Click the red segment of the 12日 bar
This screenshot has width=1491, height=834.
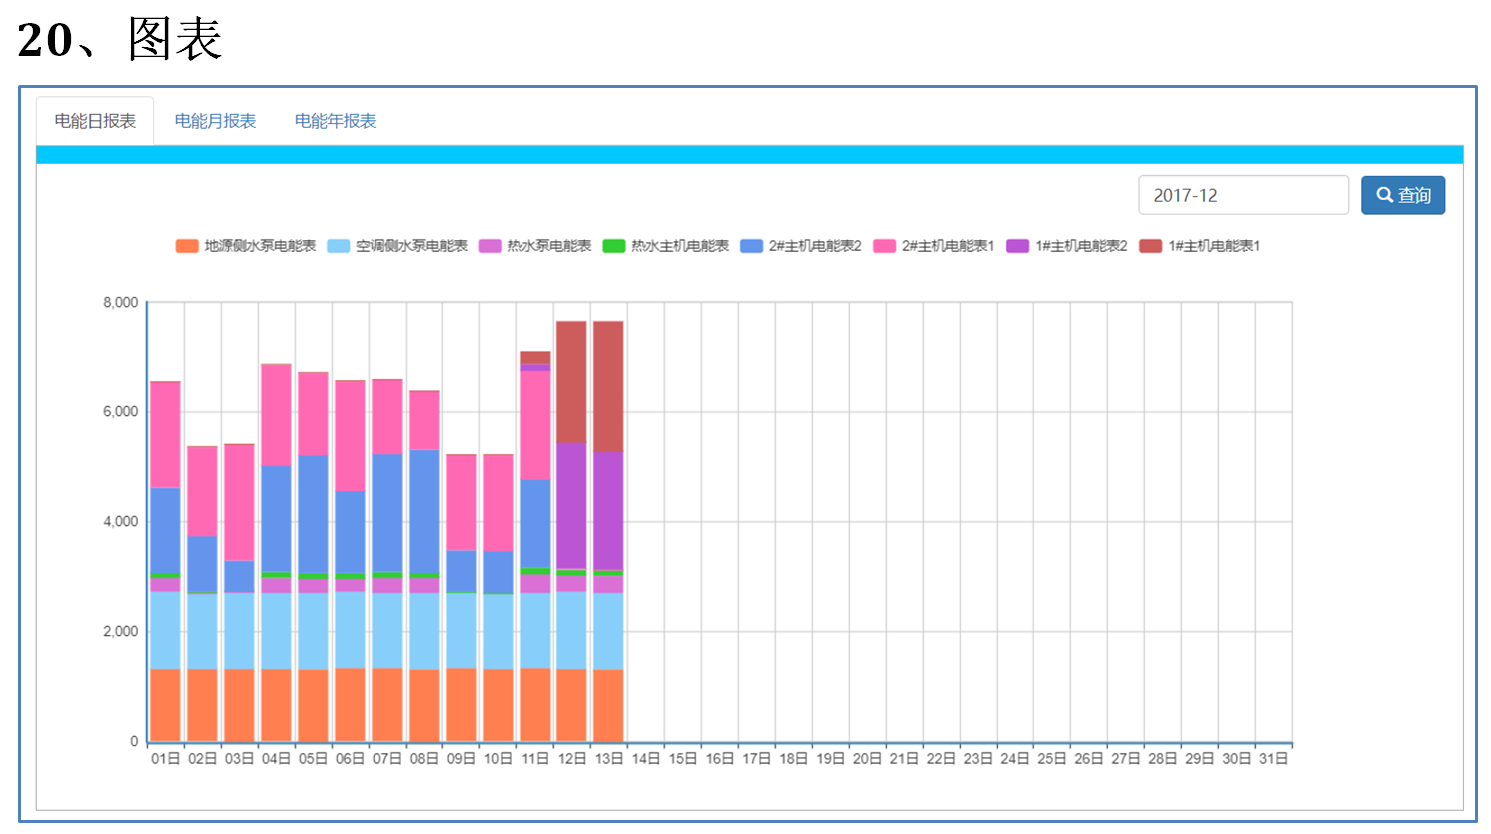[571, 382]
